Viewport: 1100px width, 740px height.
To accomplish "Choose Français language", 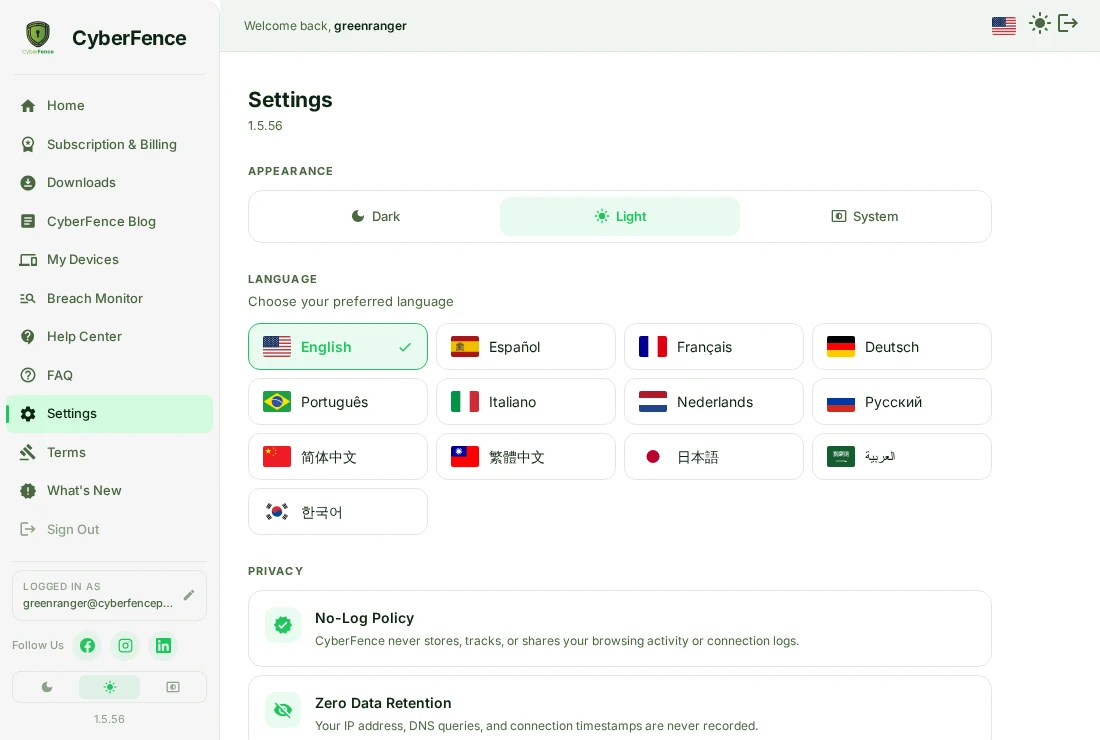I will pyautogui.click(x=713, y=347).
